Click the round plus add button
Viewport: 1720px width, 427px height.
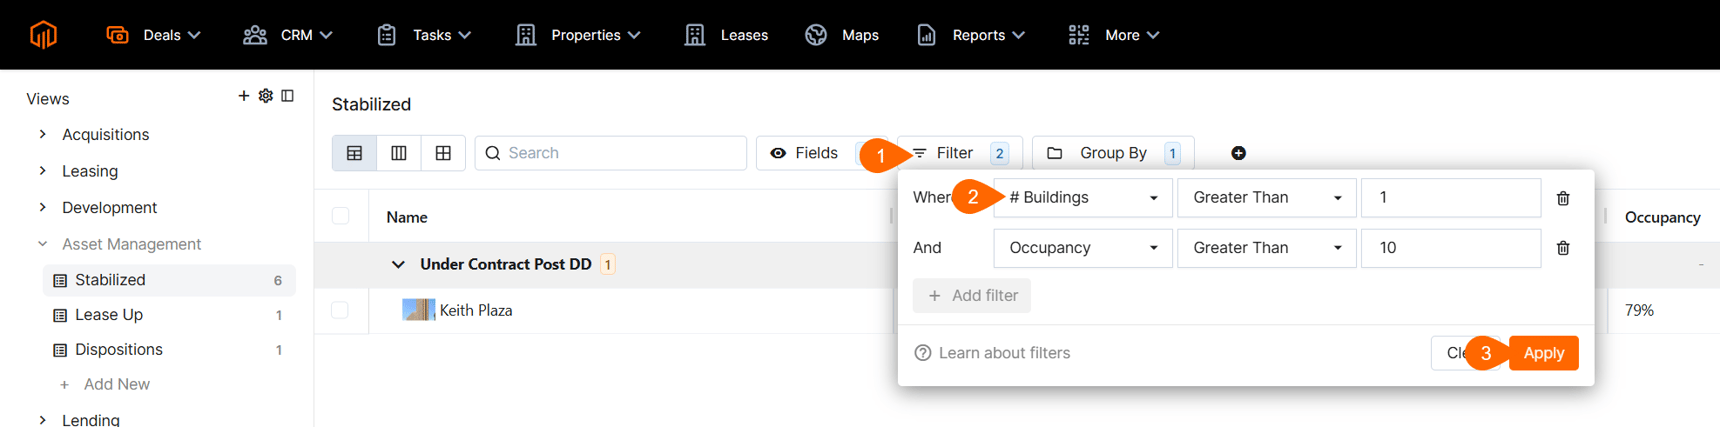[x=1238, y=153]
